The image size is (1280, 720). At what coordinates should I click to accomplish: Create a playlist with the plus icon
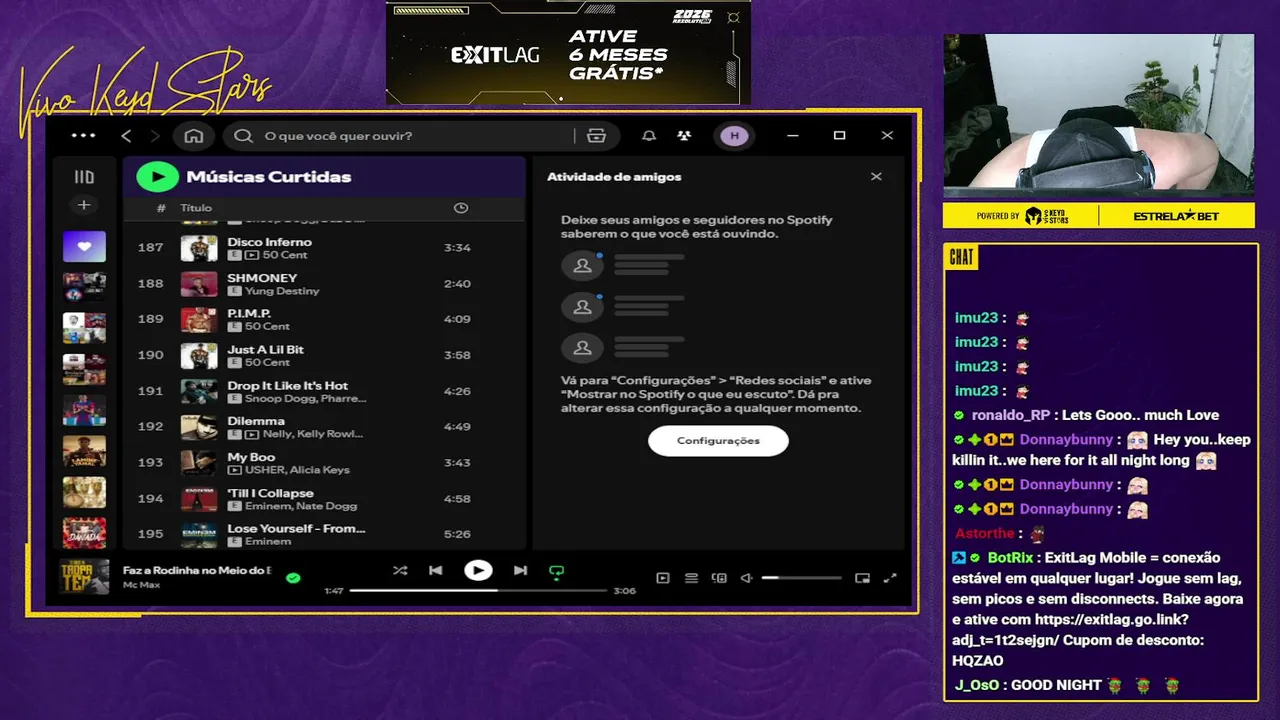pos(84,205)
